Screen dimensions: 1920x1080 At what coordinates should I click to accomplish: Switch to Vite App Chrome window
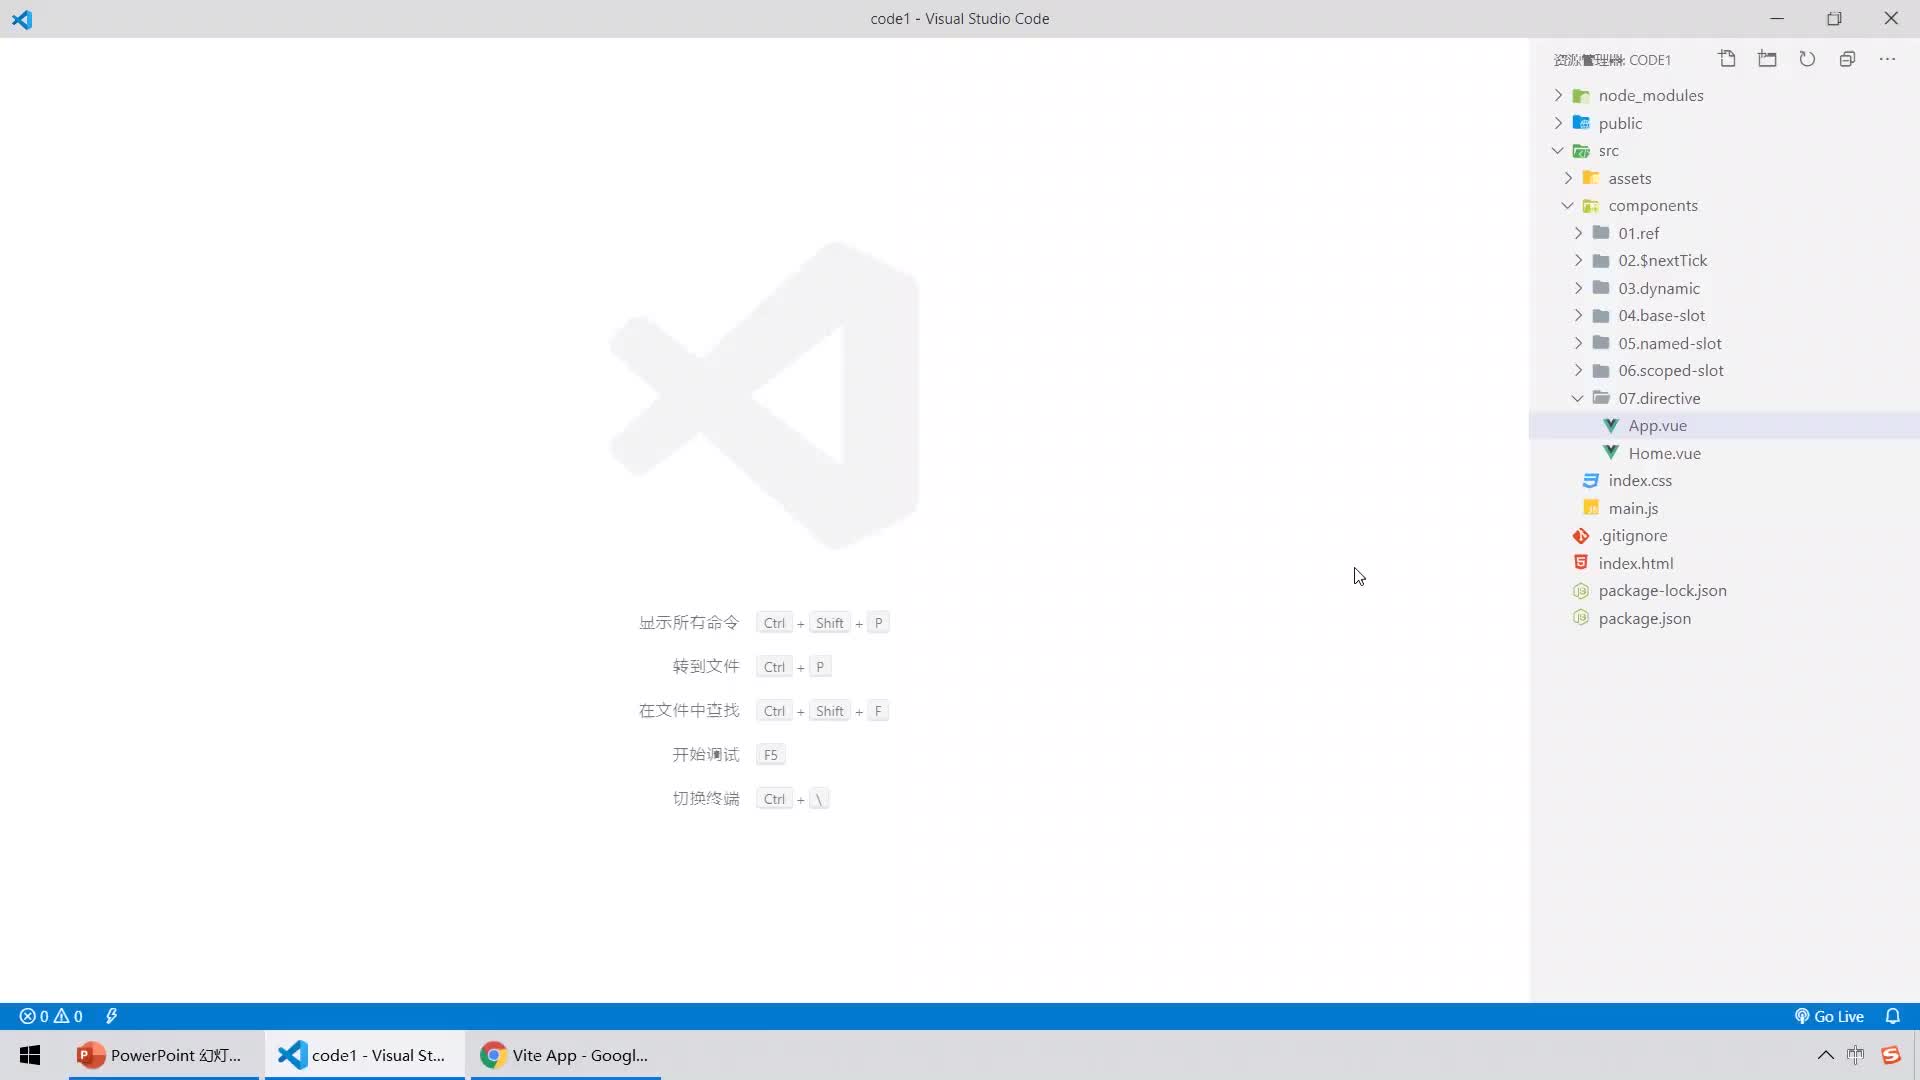click(565, 1055)
